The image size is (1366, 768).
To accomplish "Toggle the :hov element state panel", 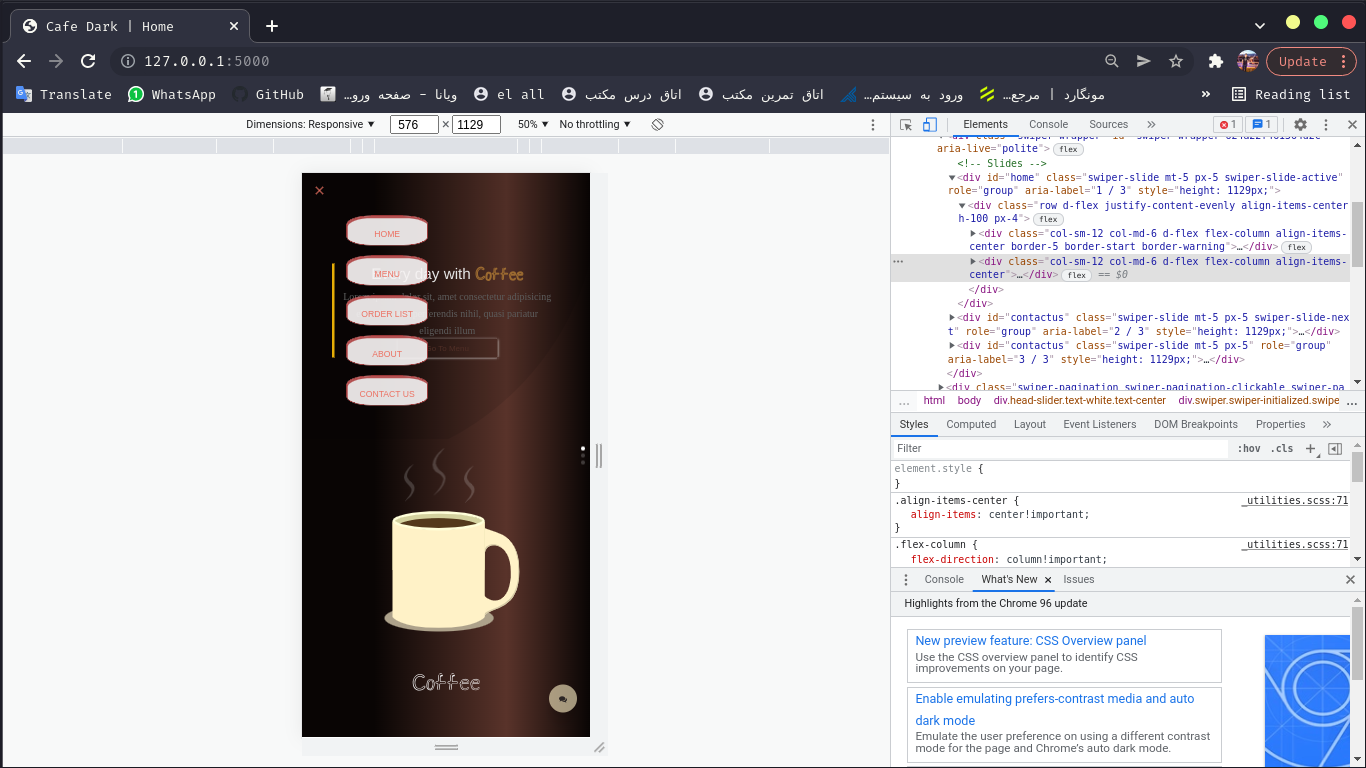I will point(1249,449).
